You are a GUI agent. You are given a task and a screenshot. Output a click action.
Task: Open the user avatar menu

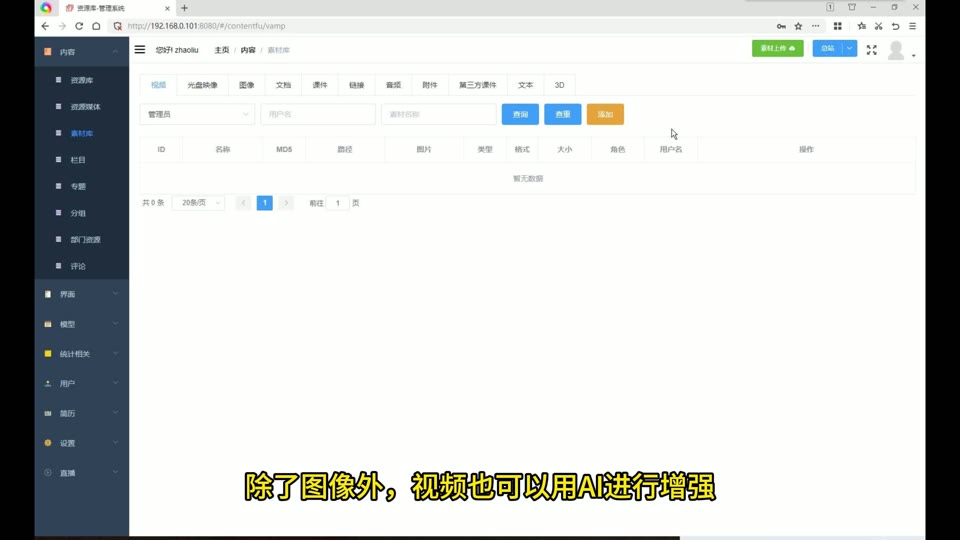(900, 50)
